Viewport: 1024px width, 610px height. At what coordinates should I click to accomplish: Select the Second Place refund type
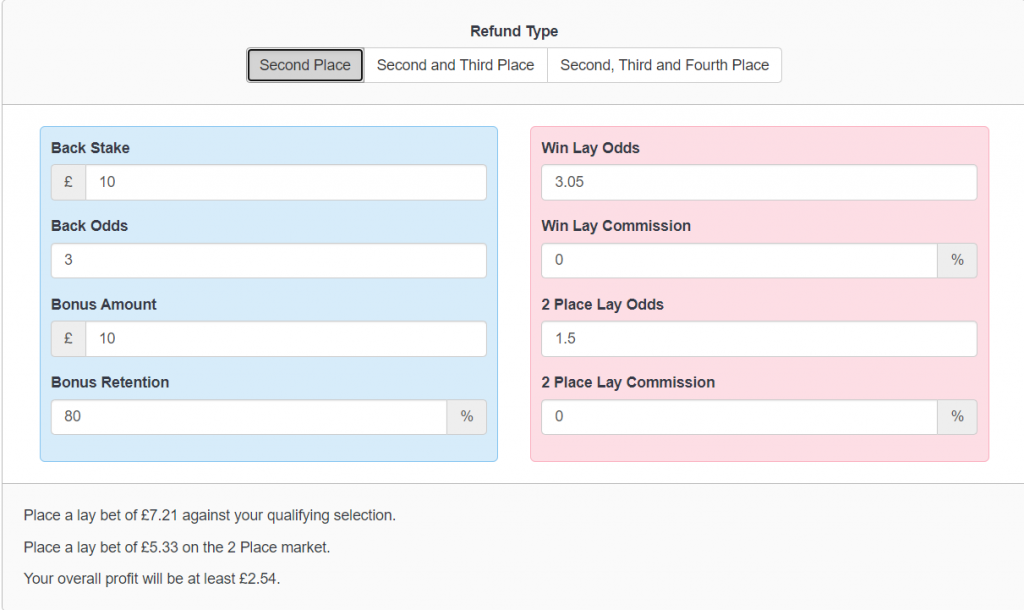(x=305, y=65)
